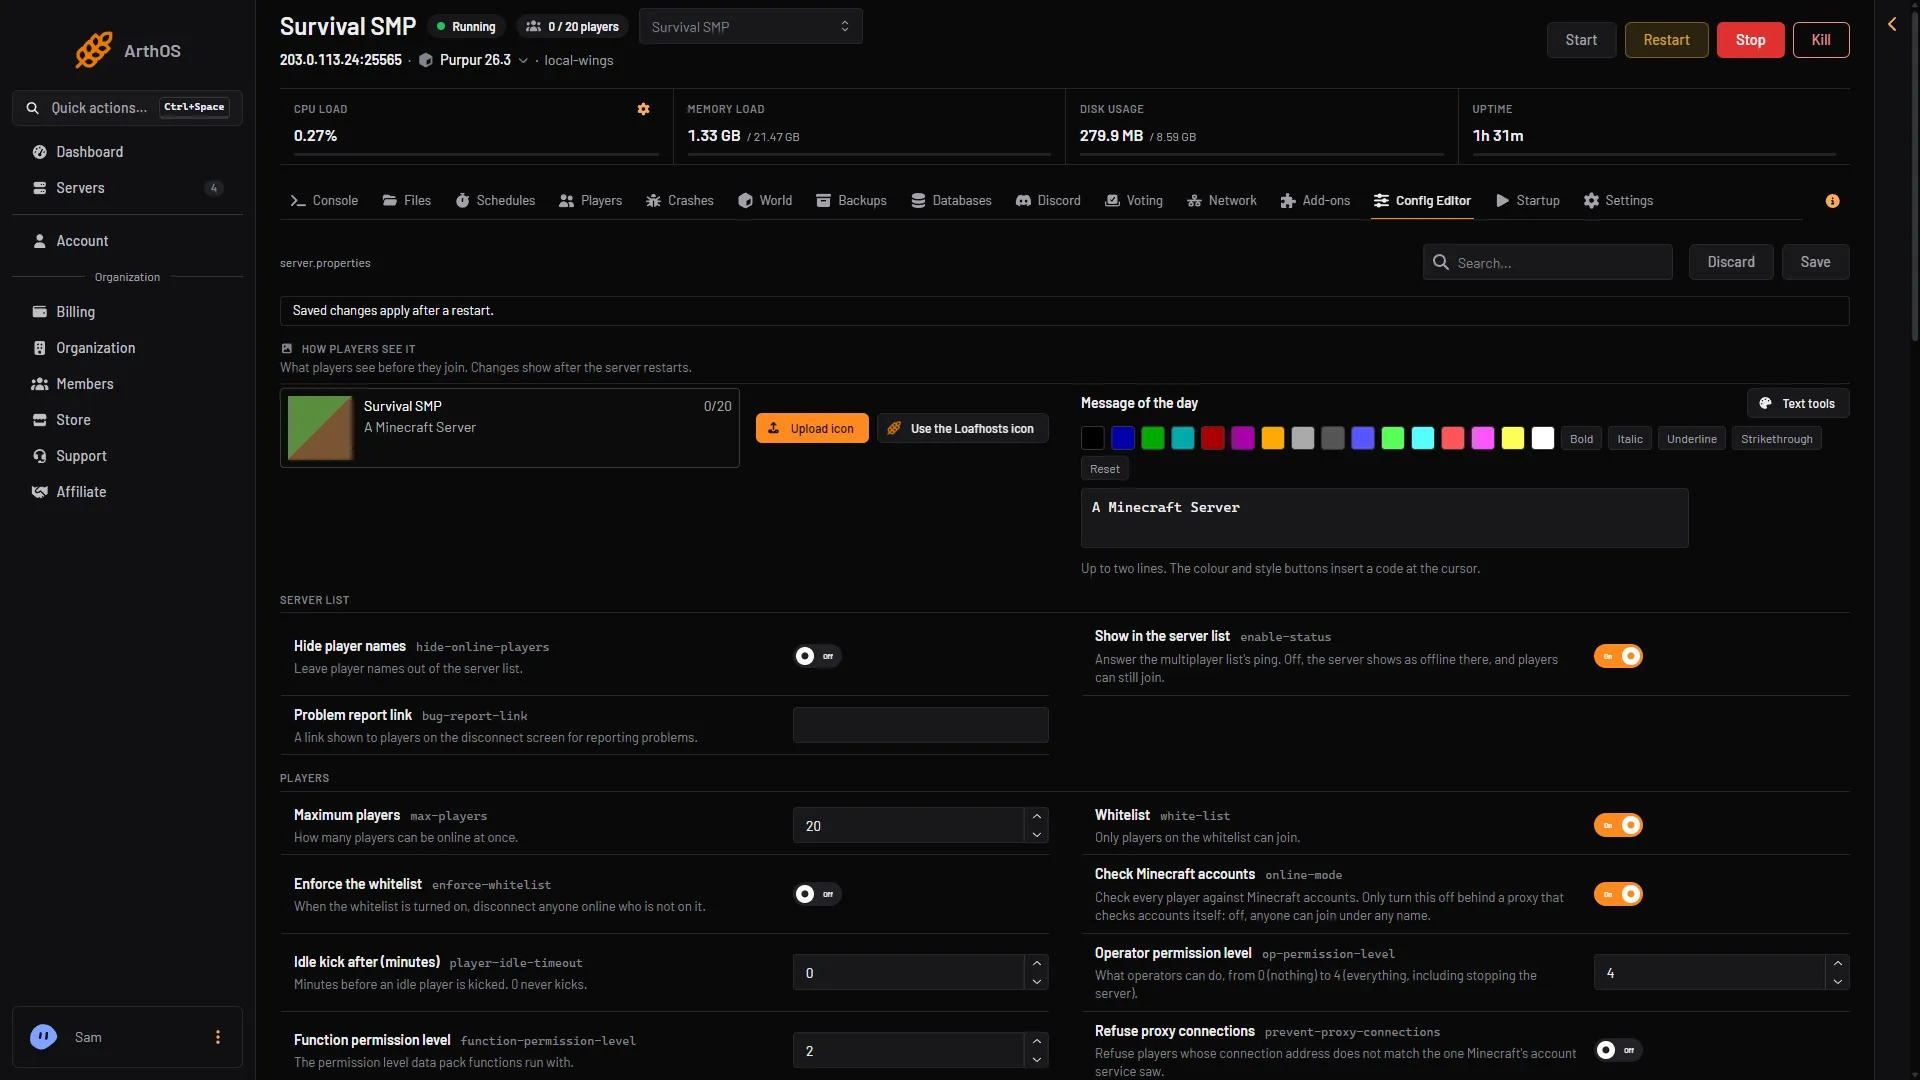Screen dimensions: 1920x1080
Task: Click the ArthOS logo
Action: pos(128,50)
